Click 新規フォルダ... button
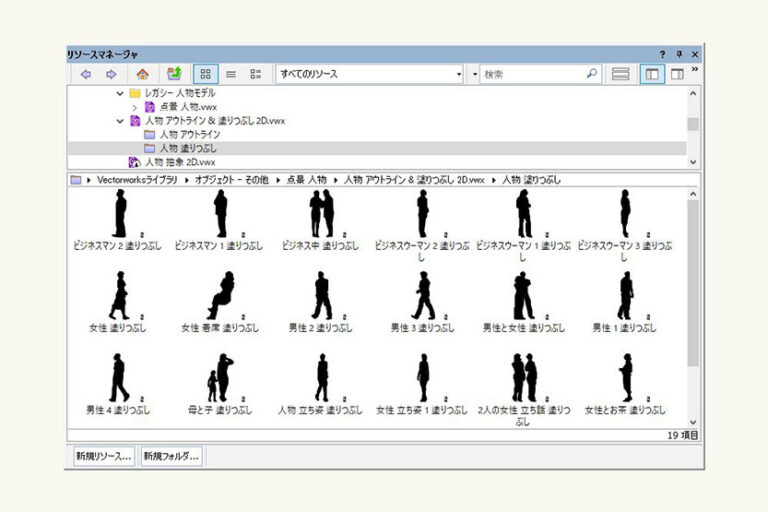Screen dimensions: 768x512 click(171, 456)
